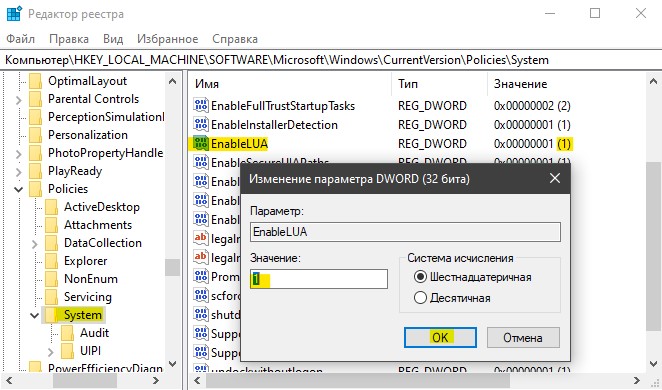The width and height of the screenshot is (662, 390).
Task: Click the NonEnum folder icon
Action: (52, 279)
